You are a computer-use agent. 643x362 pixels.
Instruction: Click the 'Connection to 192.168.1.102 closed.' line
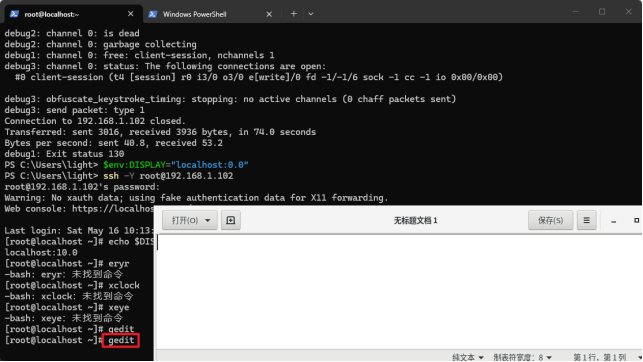click(x=95, y=121)
